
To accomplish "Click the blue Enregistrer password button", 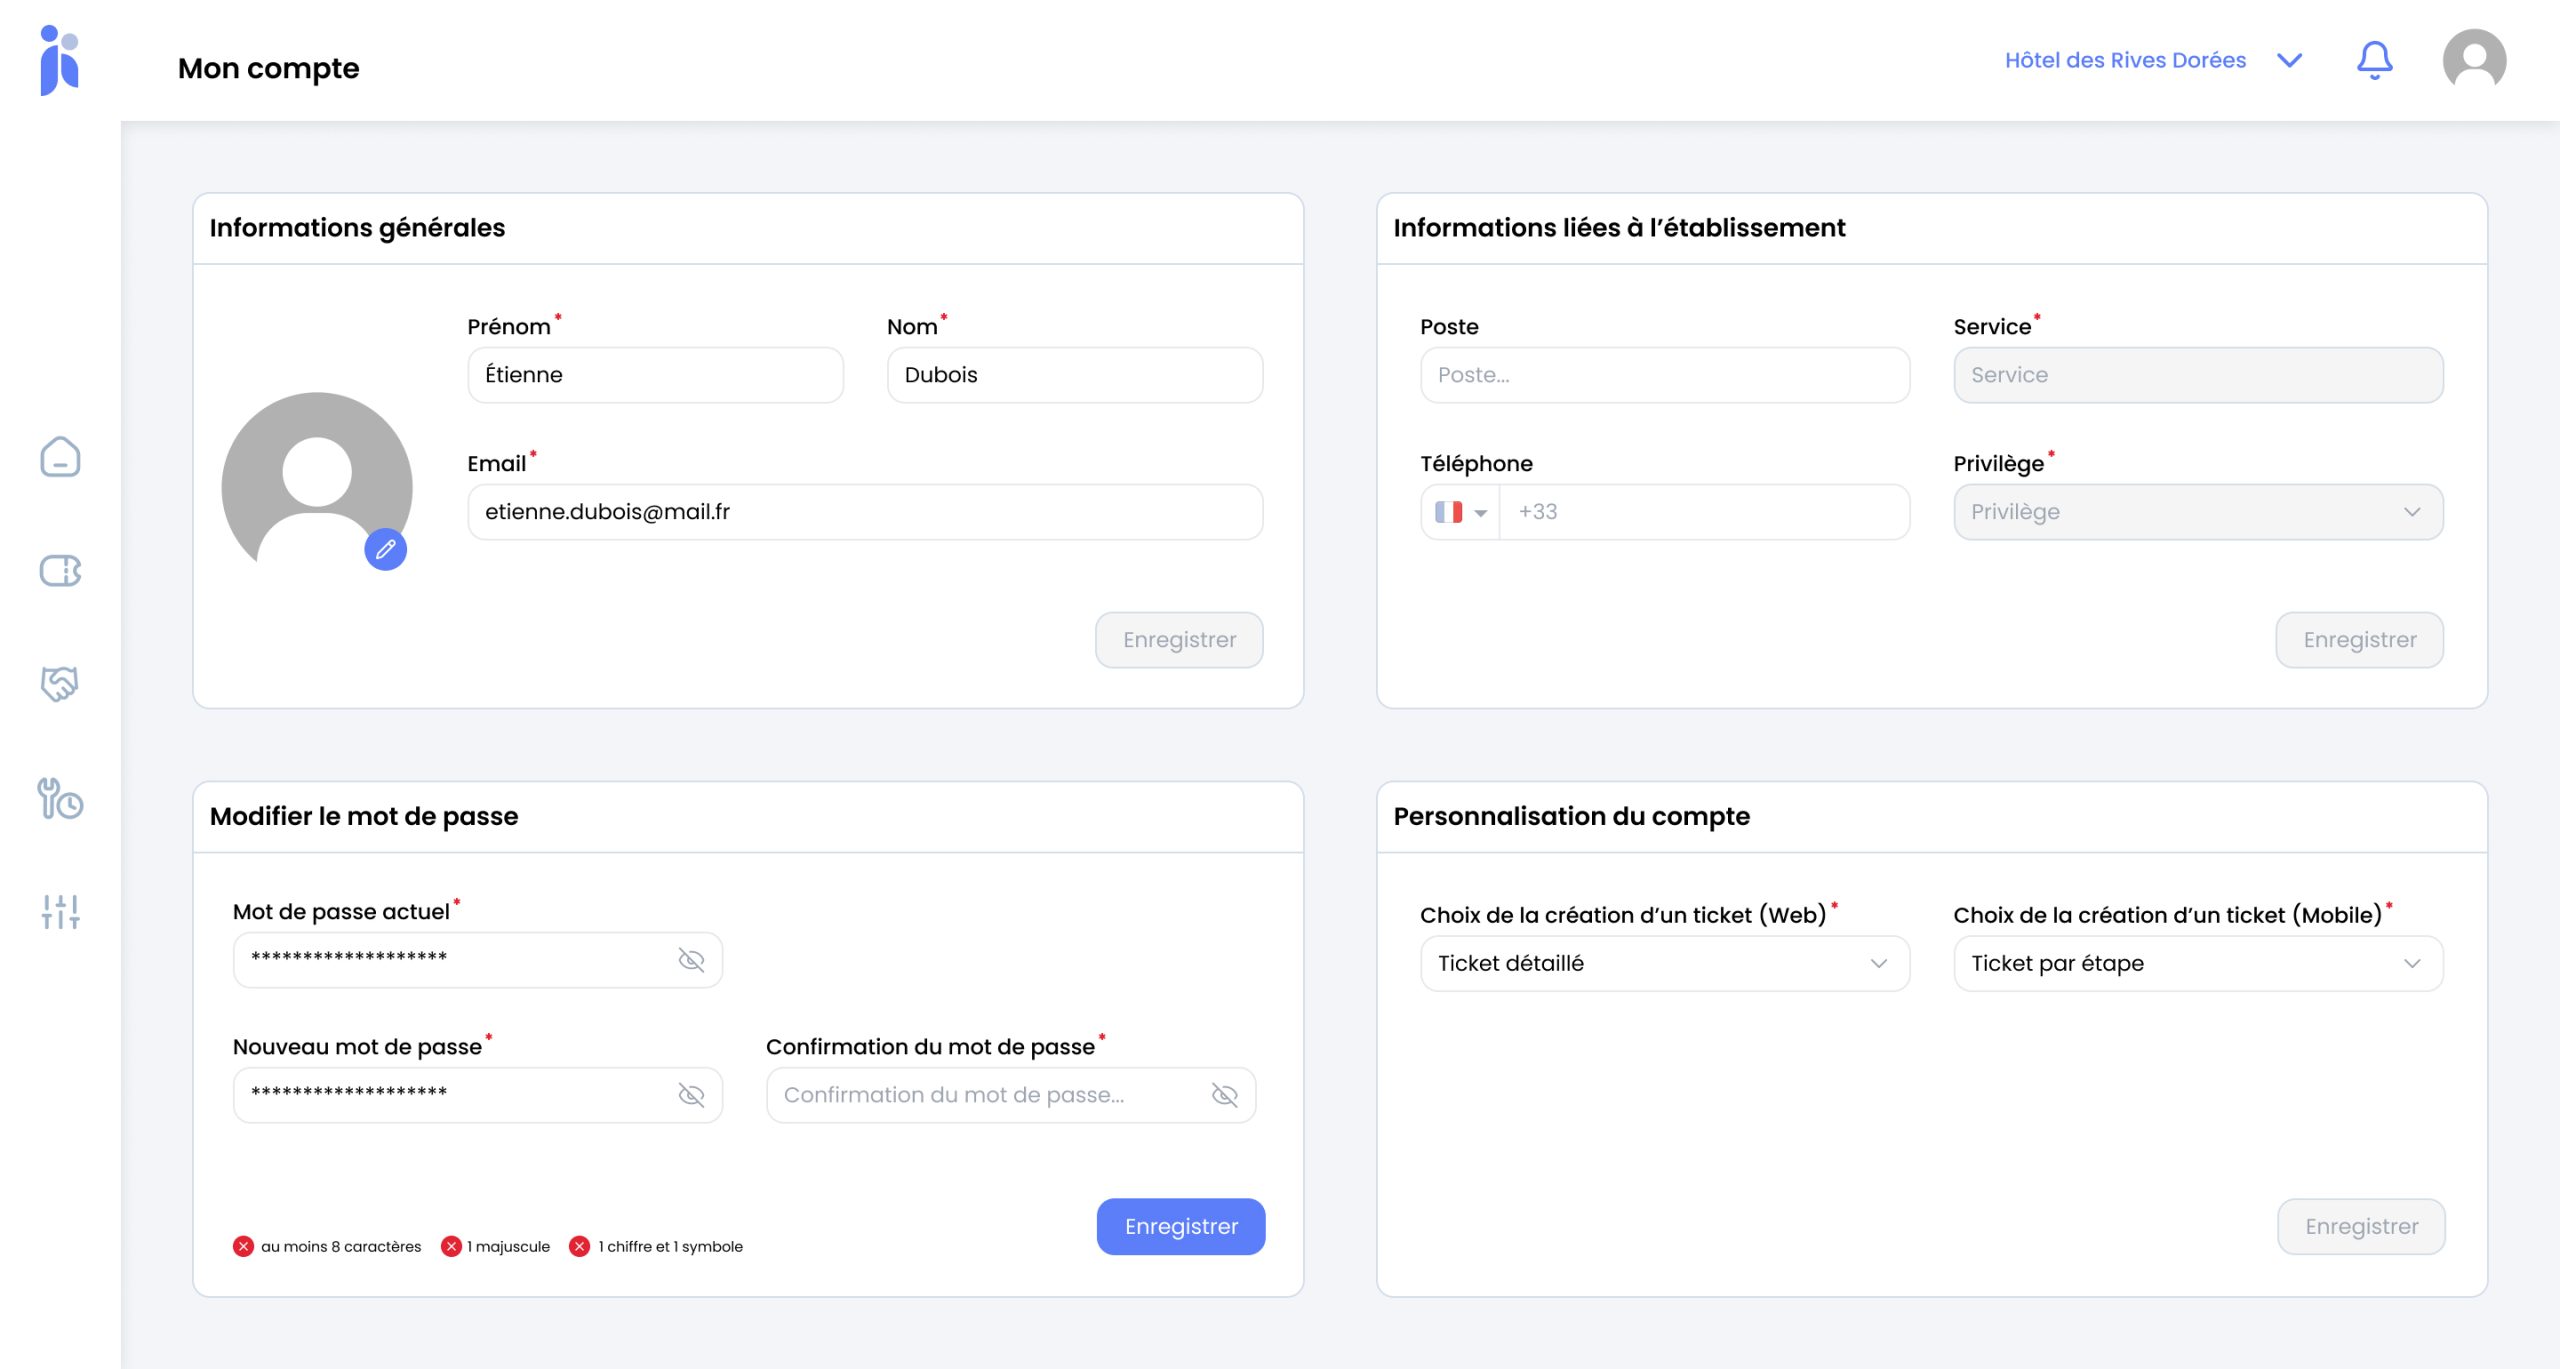I will click(x=1180, y=1226).
